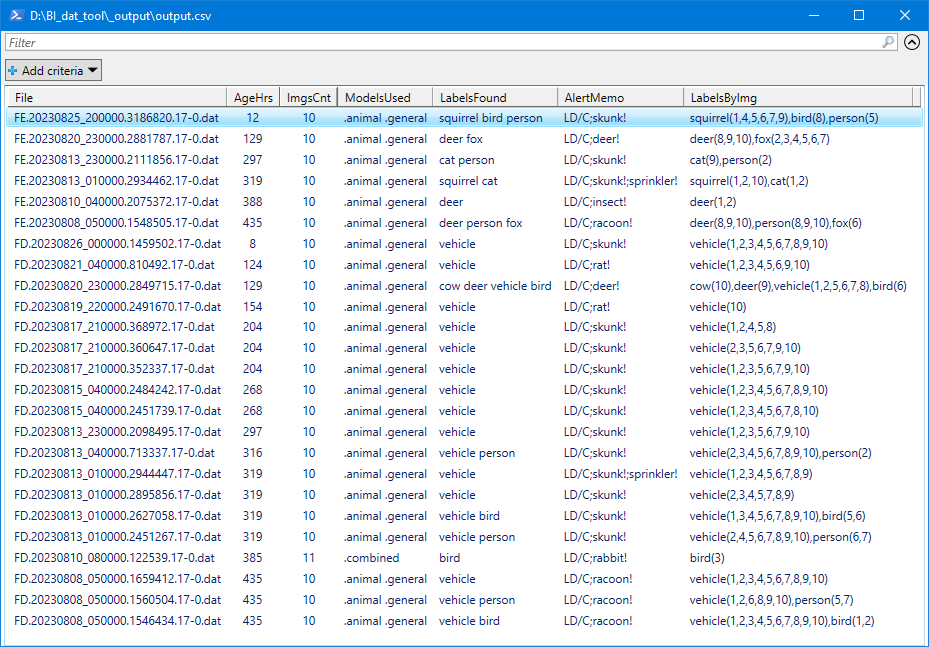Viewport: 929px width, 647px height.
Task: Select row FE.20230820_230000.2881787.17-0.dat
Action: pyautogui.click(x=464, y=139)
